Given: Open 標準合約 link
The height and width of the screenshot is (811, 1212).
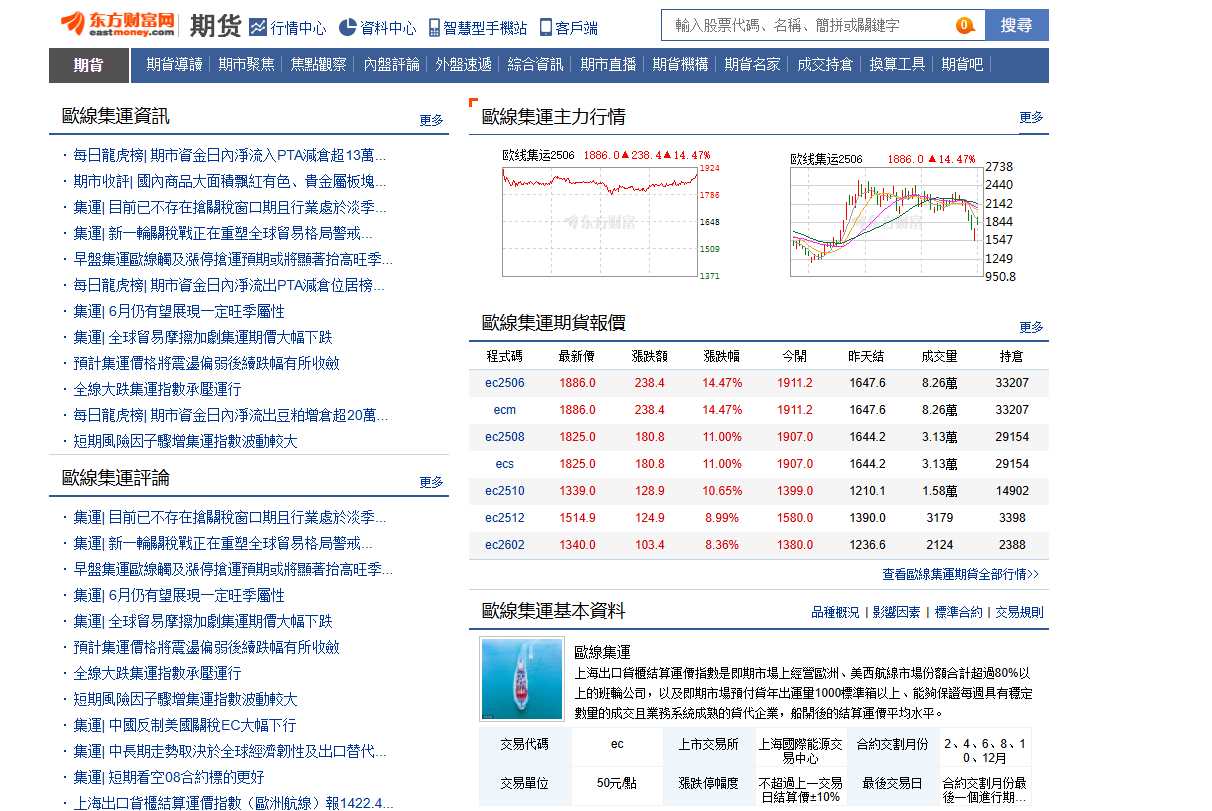Looking at the screenshot, I should pos(958,612).
